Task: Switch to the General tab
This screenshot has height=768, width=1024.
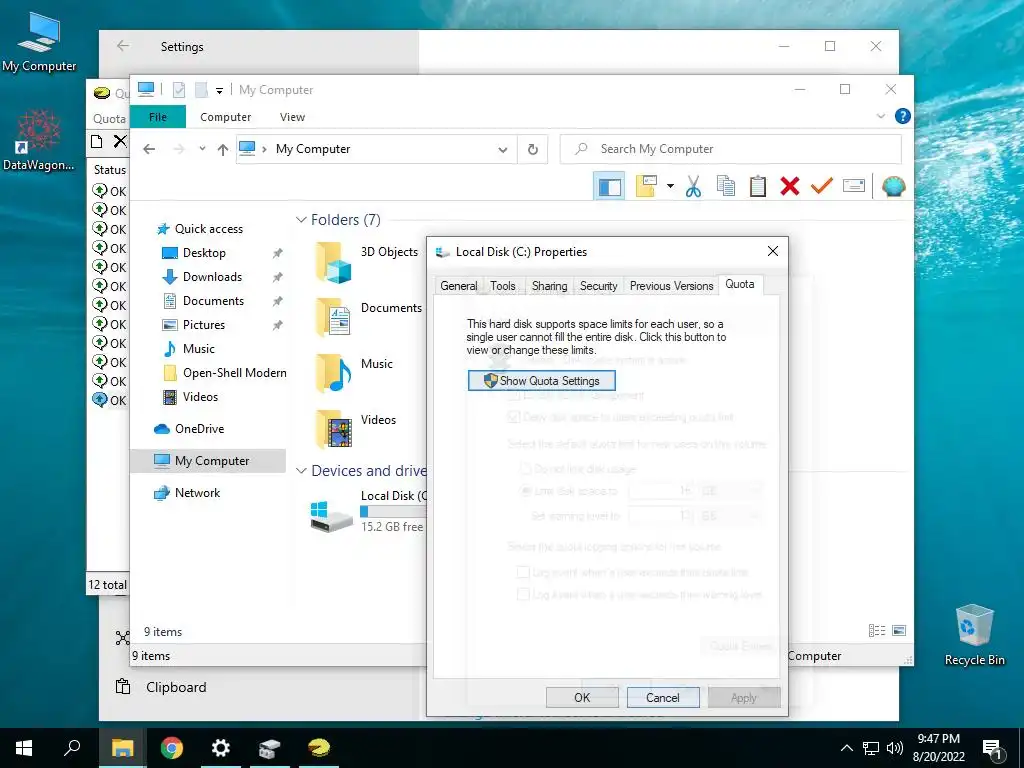Action: 458,286
